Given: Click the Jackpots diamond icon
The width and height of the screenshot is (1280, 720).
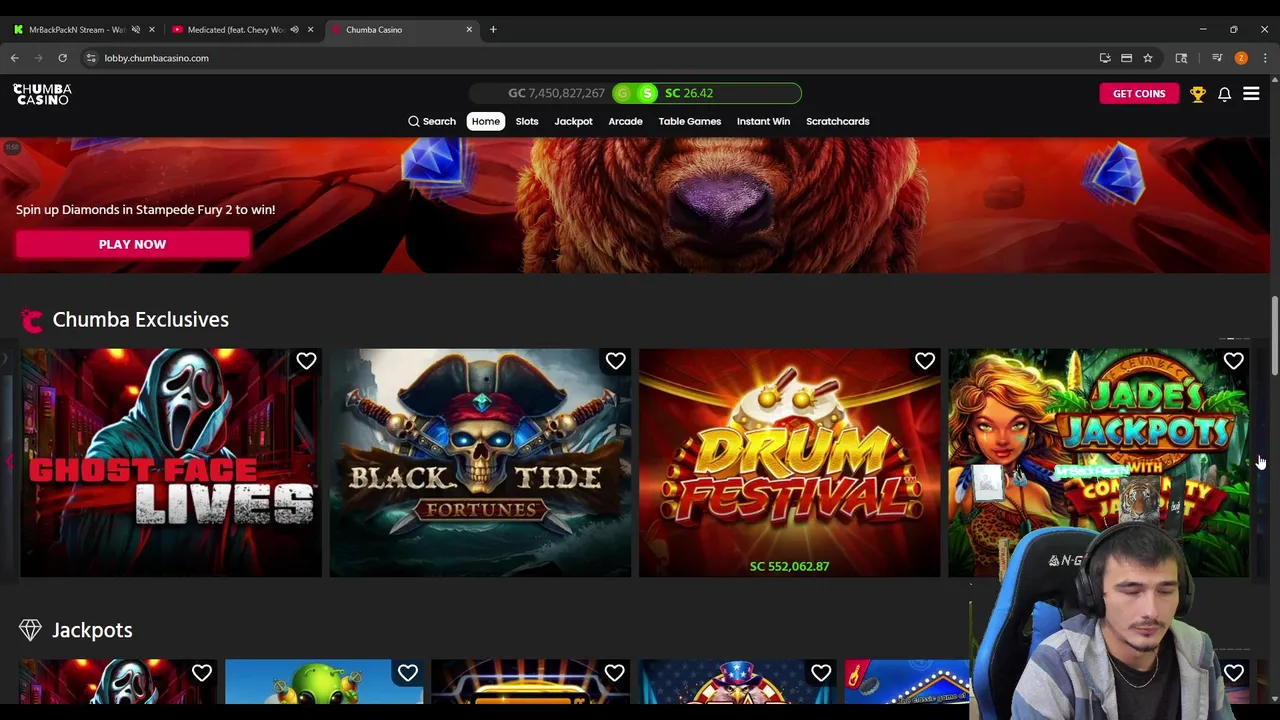Looking at the screenshot, I should click(30, 630).
